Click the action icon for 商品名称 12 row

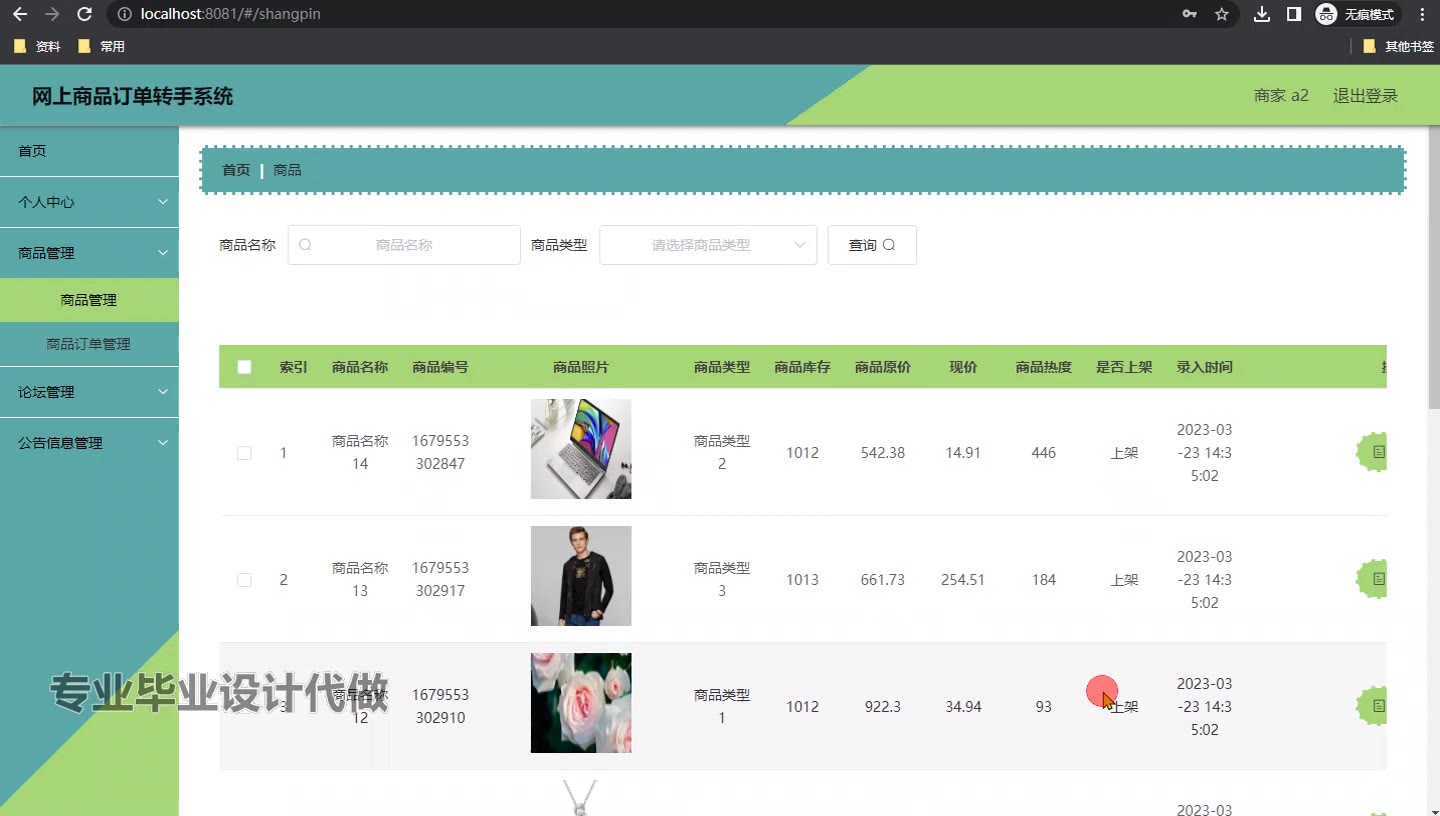pos(1372,706)
